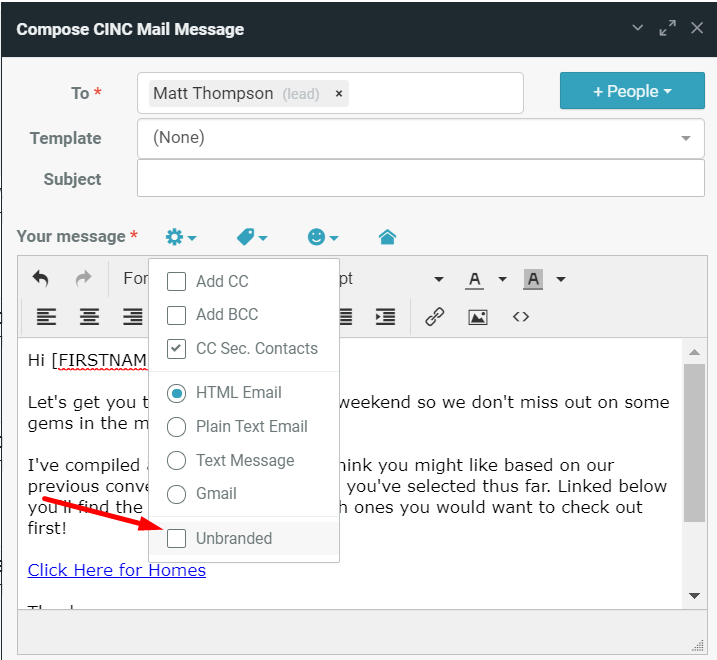The height and width of the screenshot is (660, 717).
Task: Increase indent of text
Action: pyautogui.click(x=385, y=317)
